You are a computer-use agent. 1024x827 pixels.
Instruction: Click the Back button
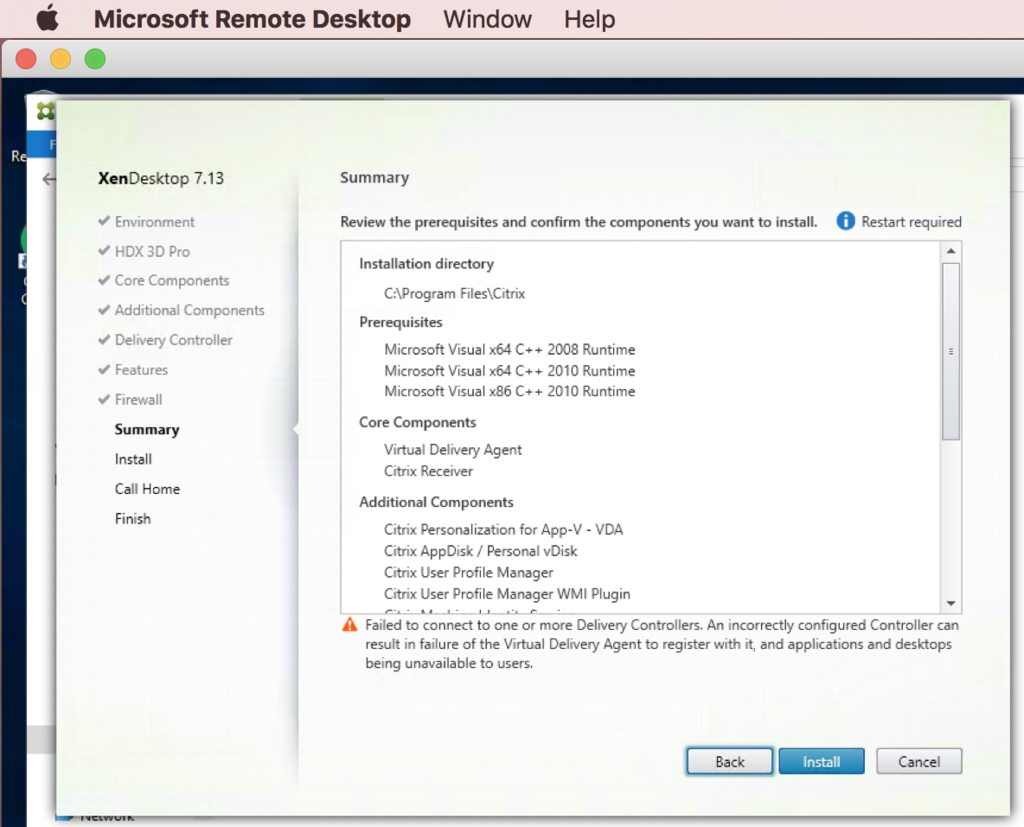click(x=729, y=762)
